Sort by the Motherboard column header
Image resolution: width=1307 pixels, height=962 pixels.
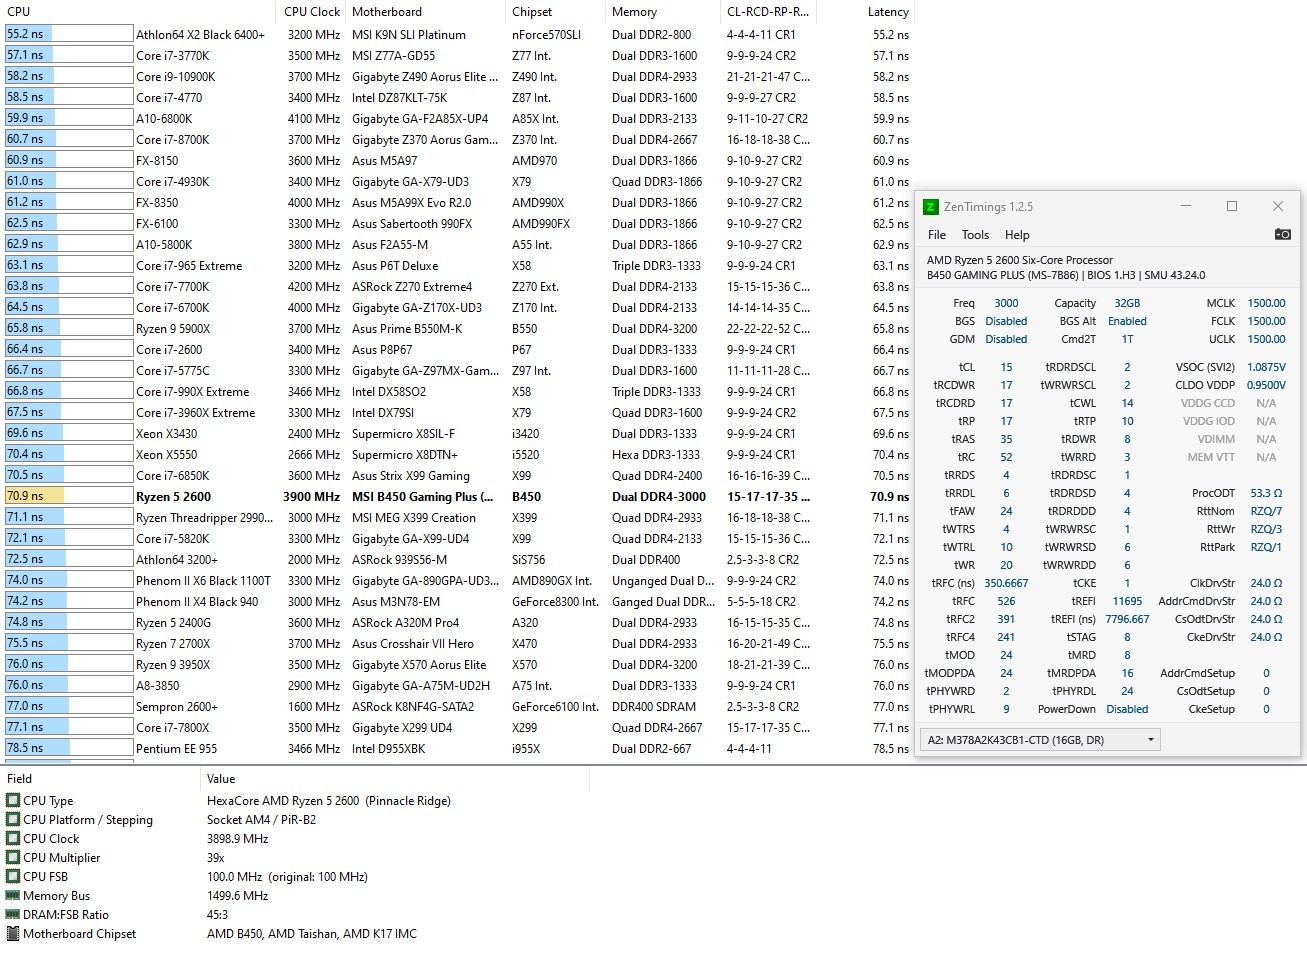coord(426,12)
